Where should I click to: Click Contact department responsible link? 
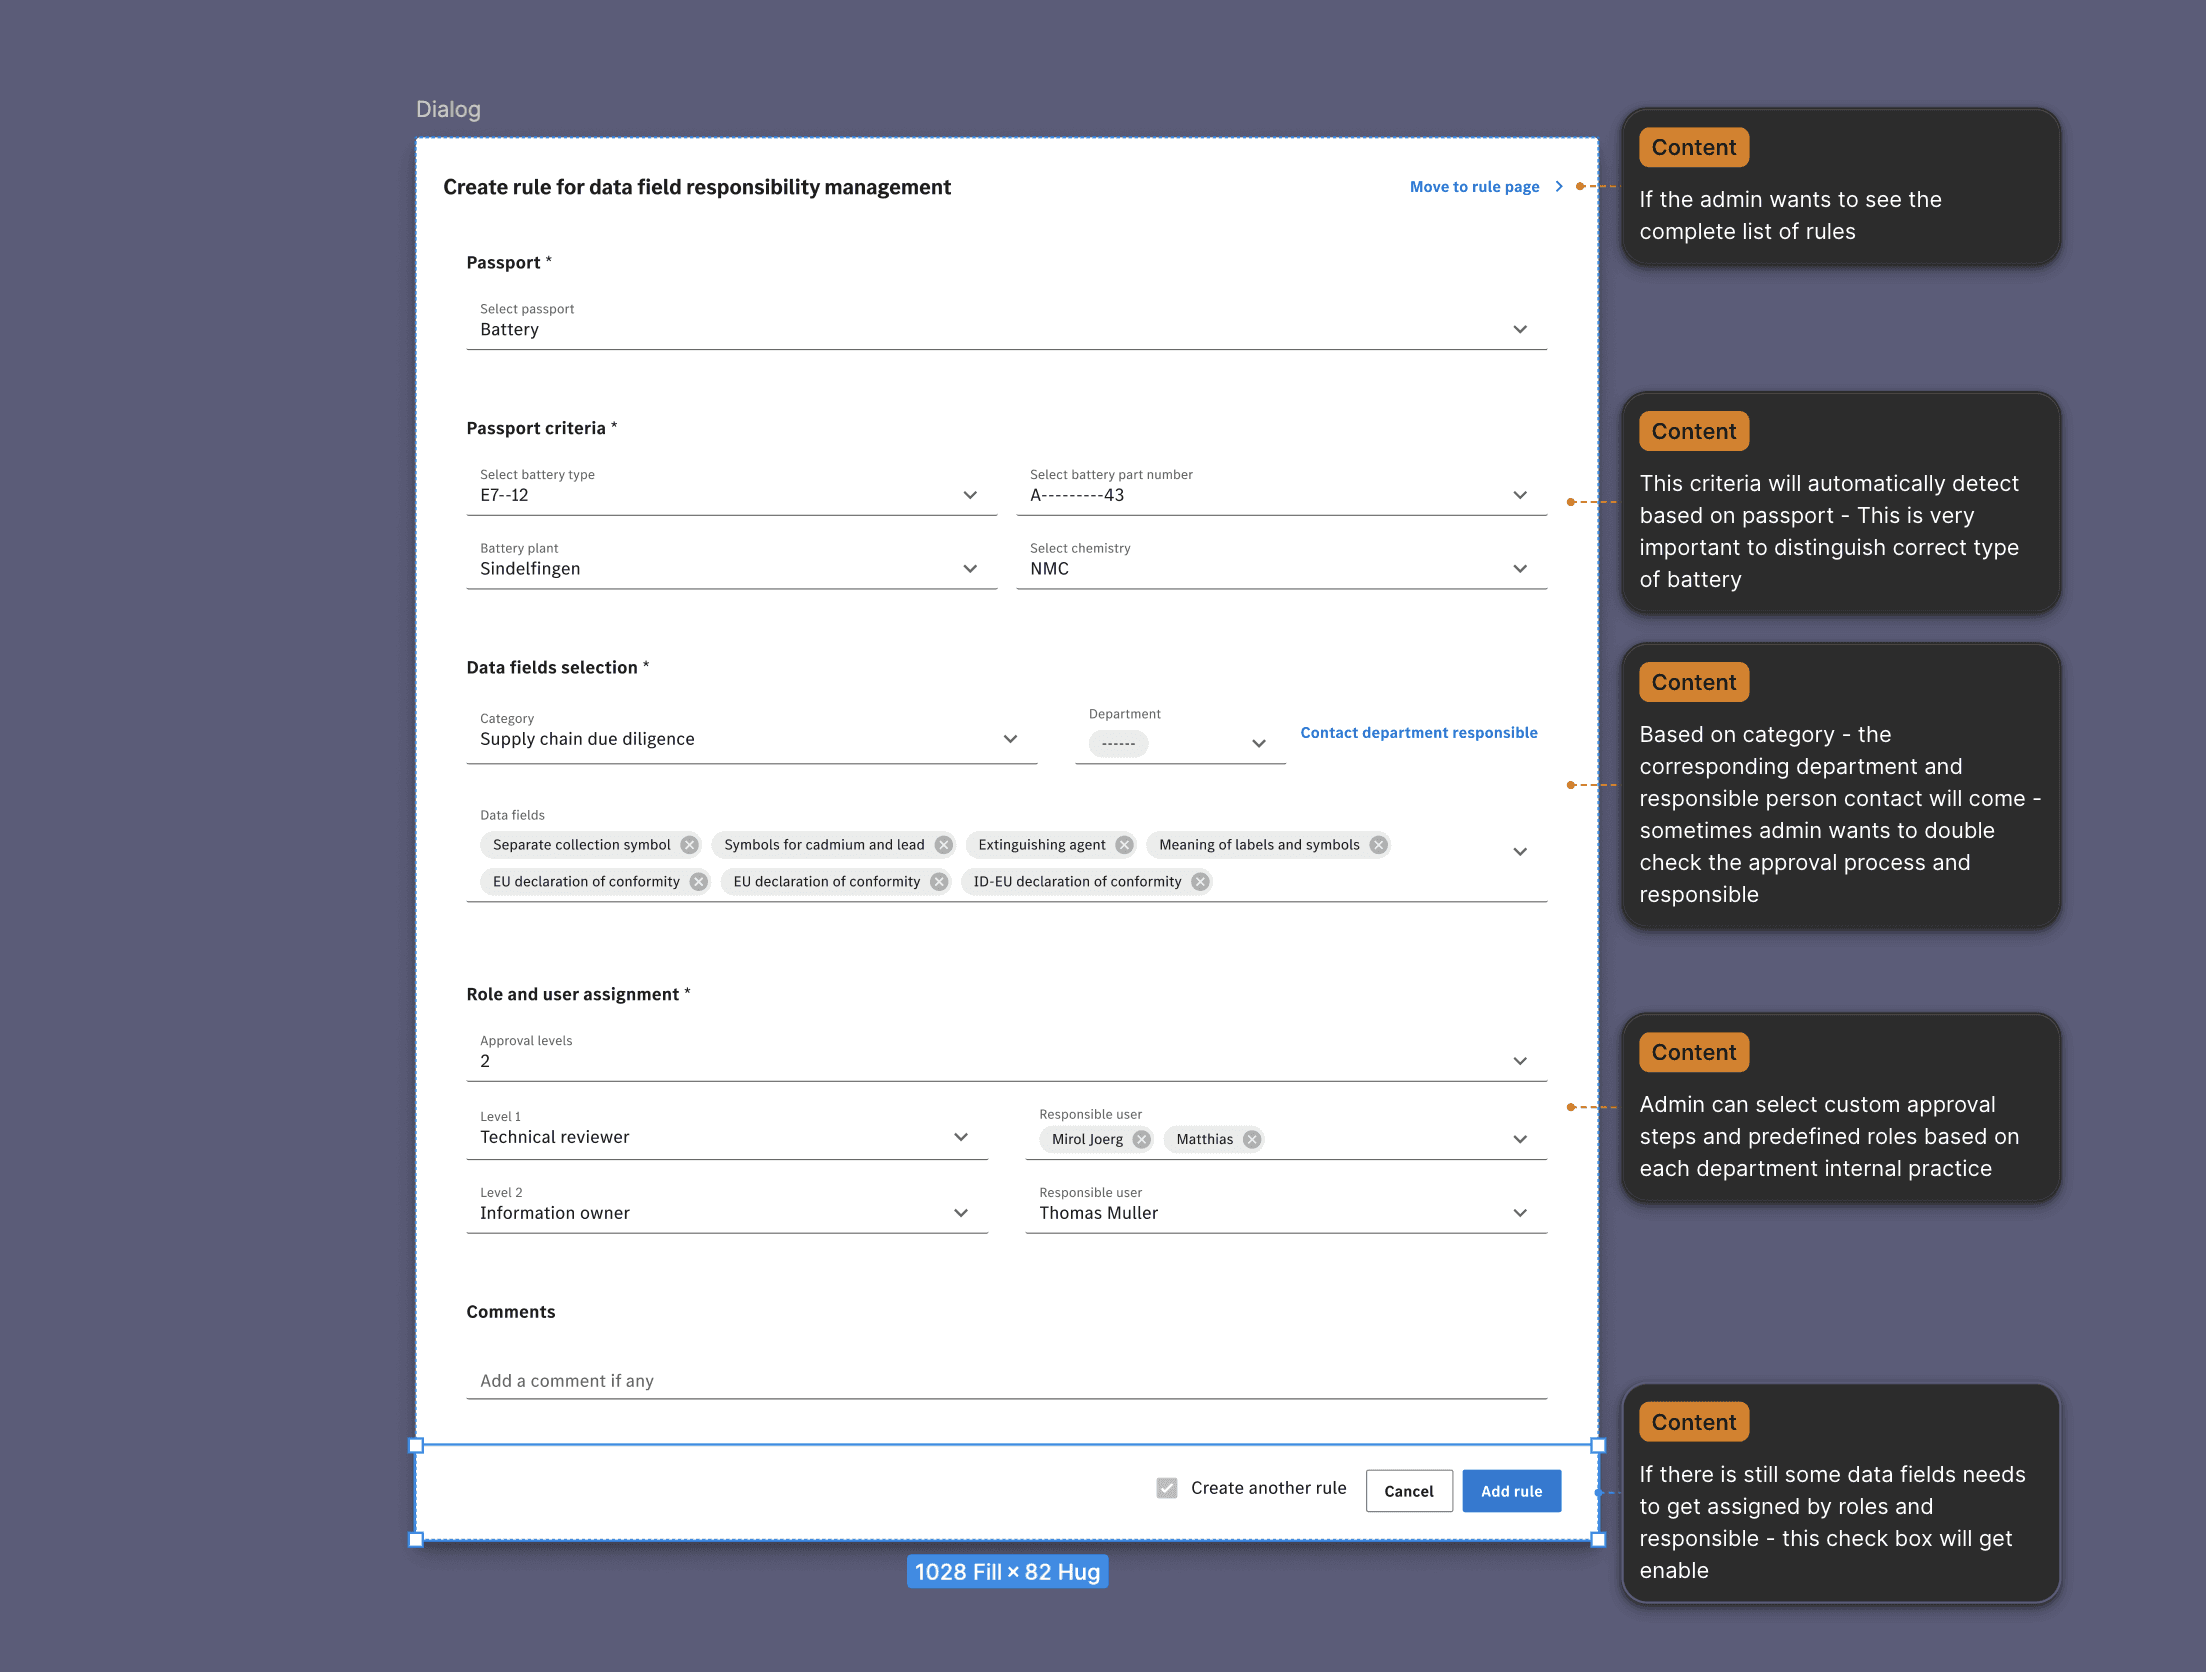[1419, 733]
